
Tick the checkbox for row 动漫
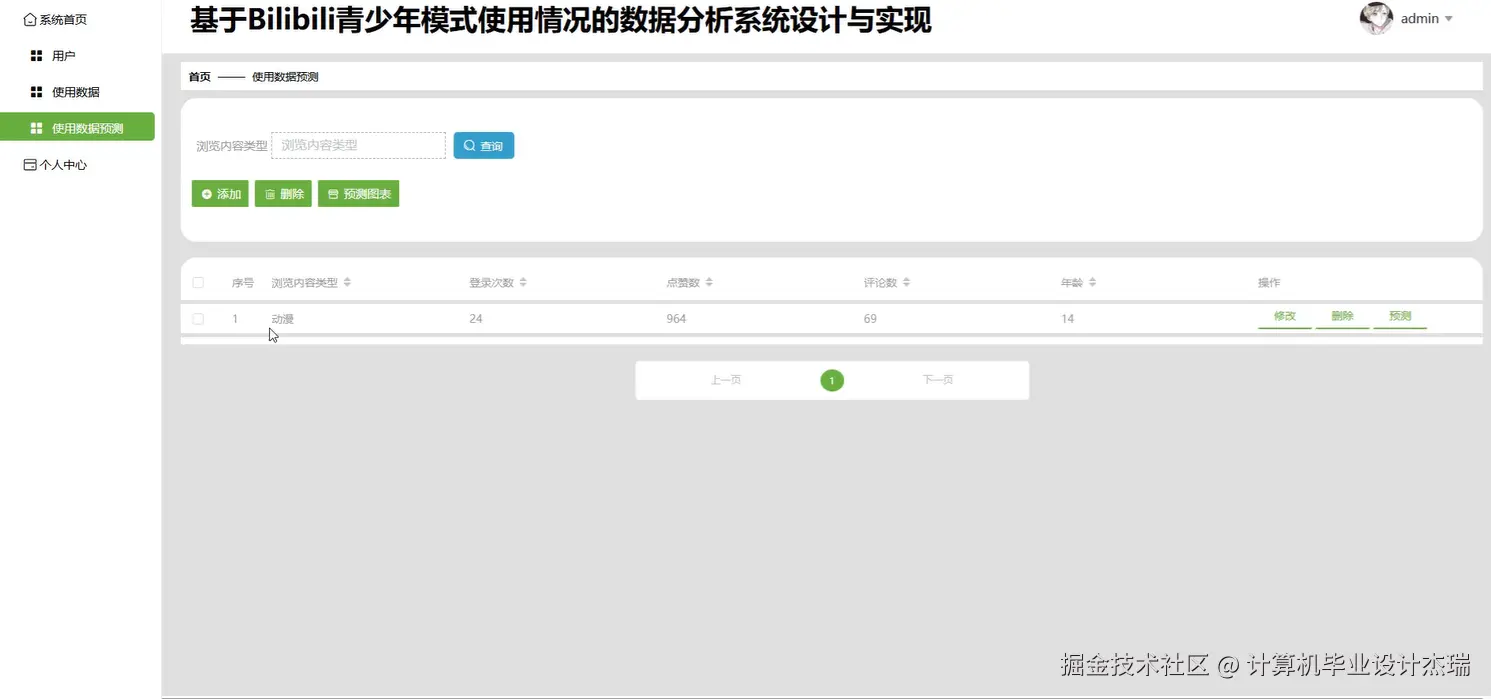coord(198,319)
